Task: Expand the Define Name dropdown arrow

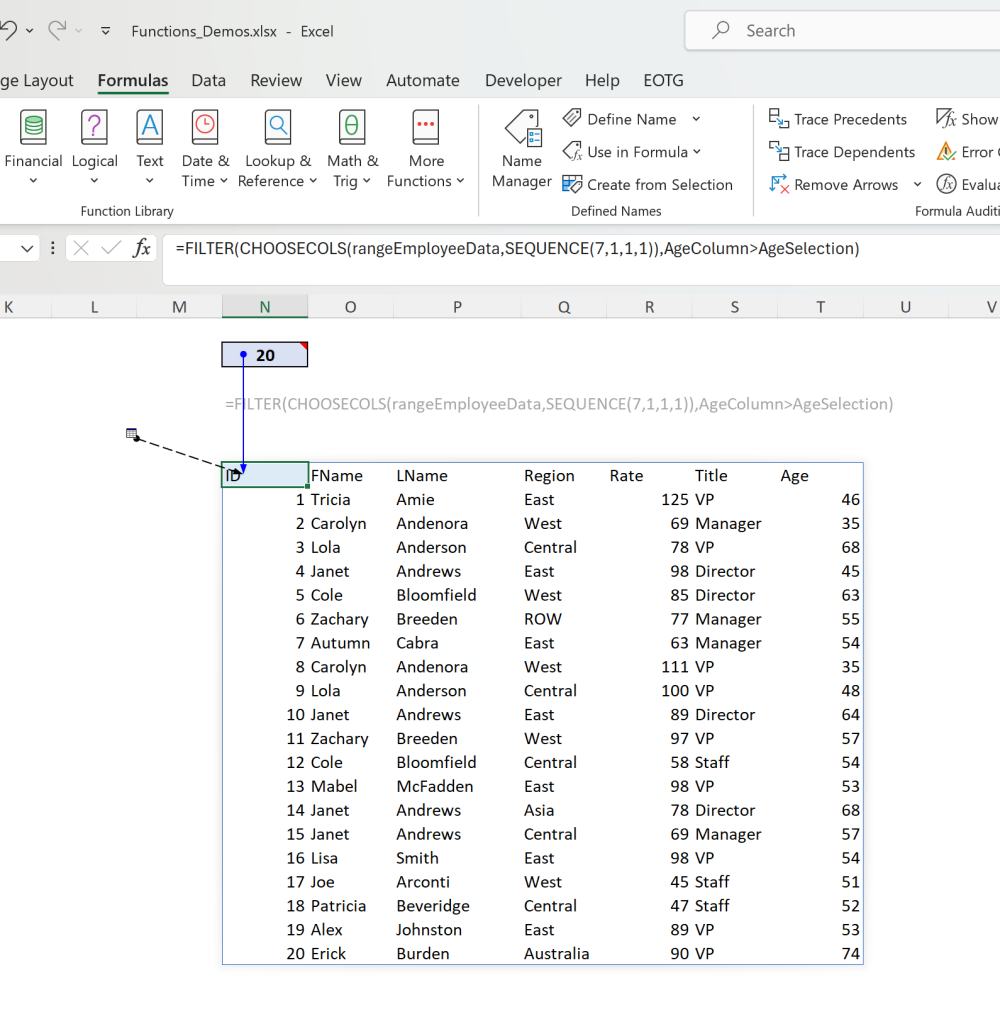Action: (696, 119)
